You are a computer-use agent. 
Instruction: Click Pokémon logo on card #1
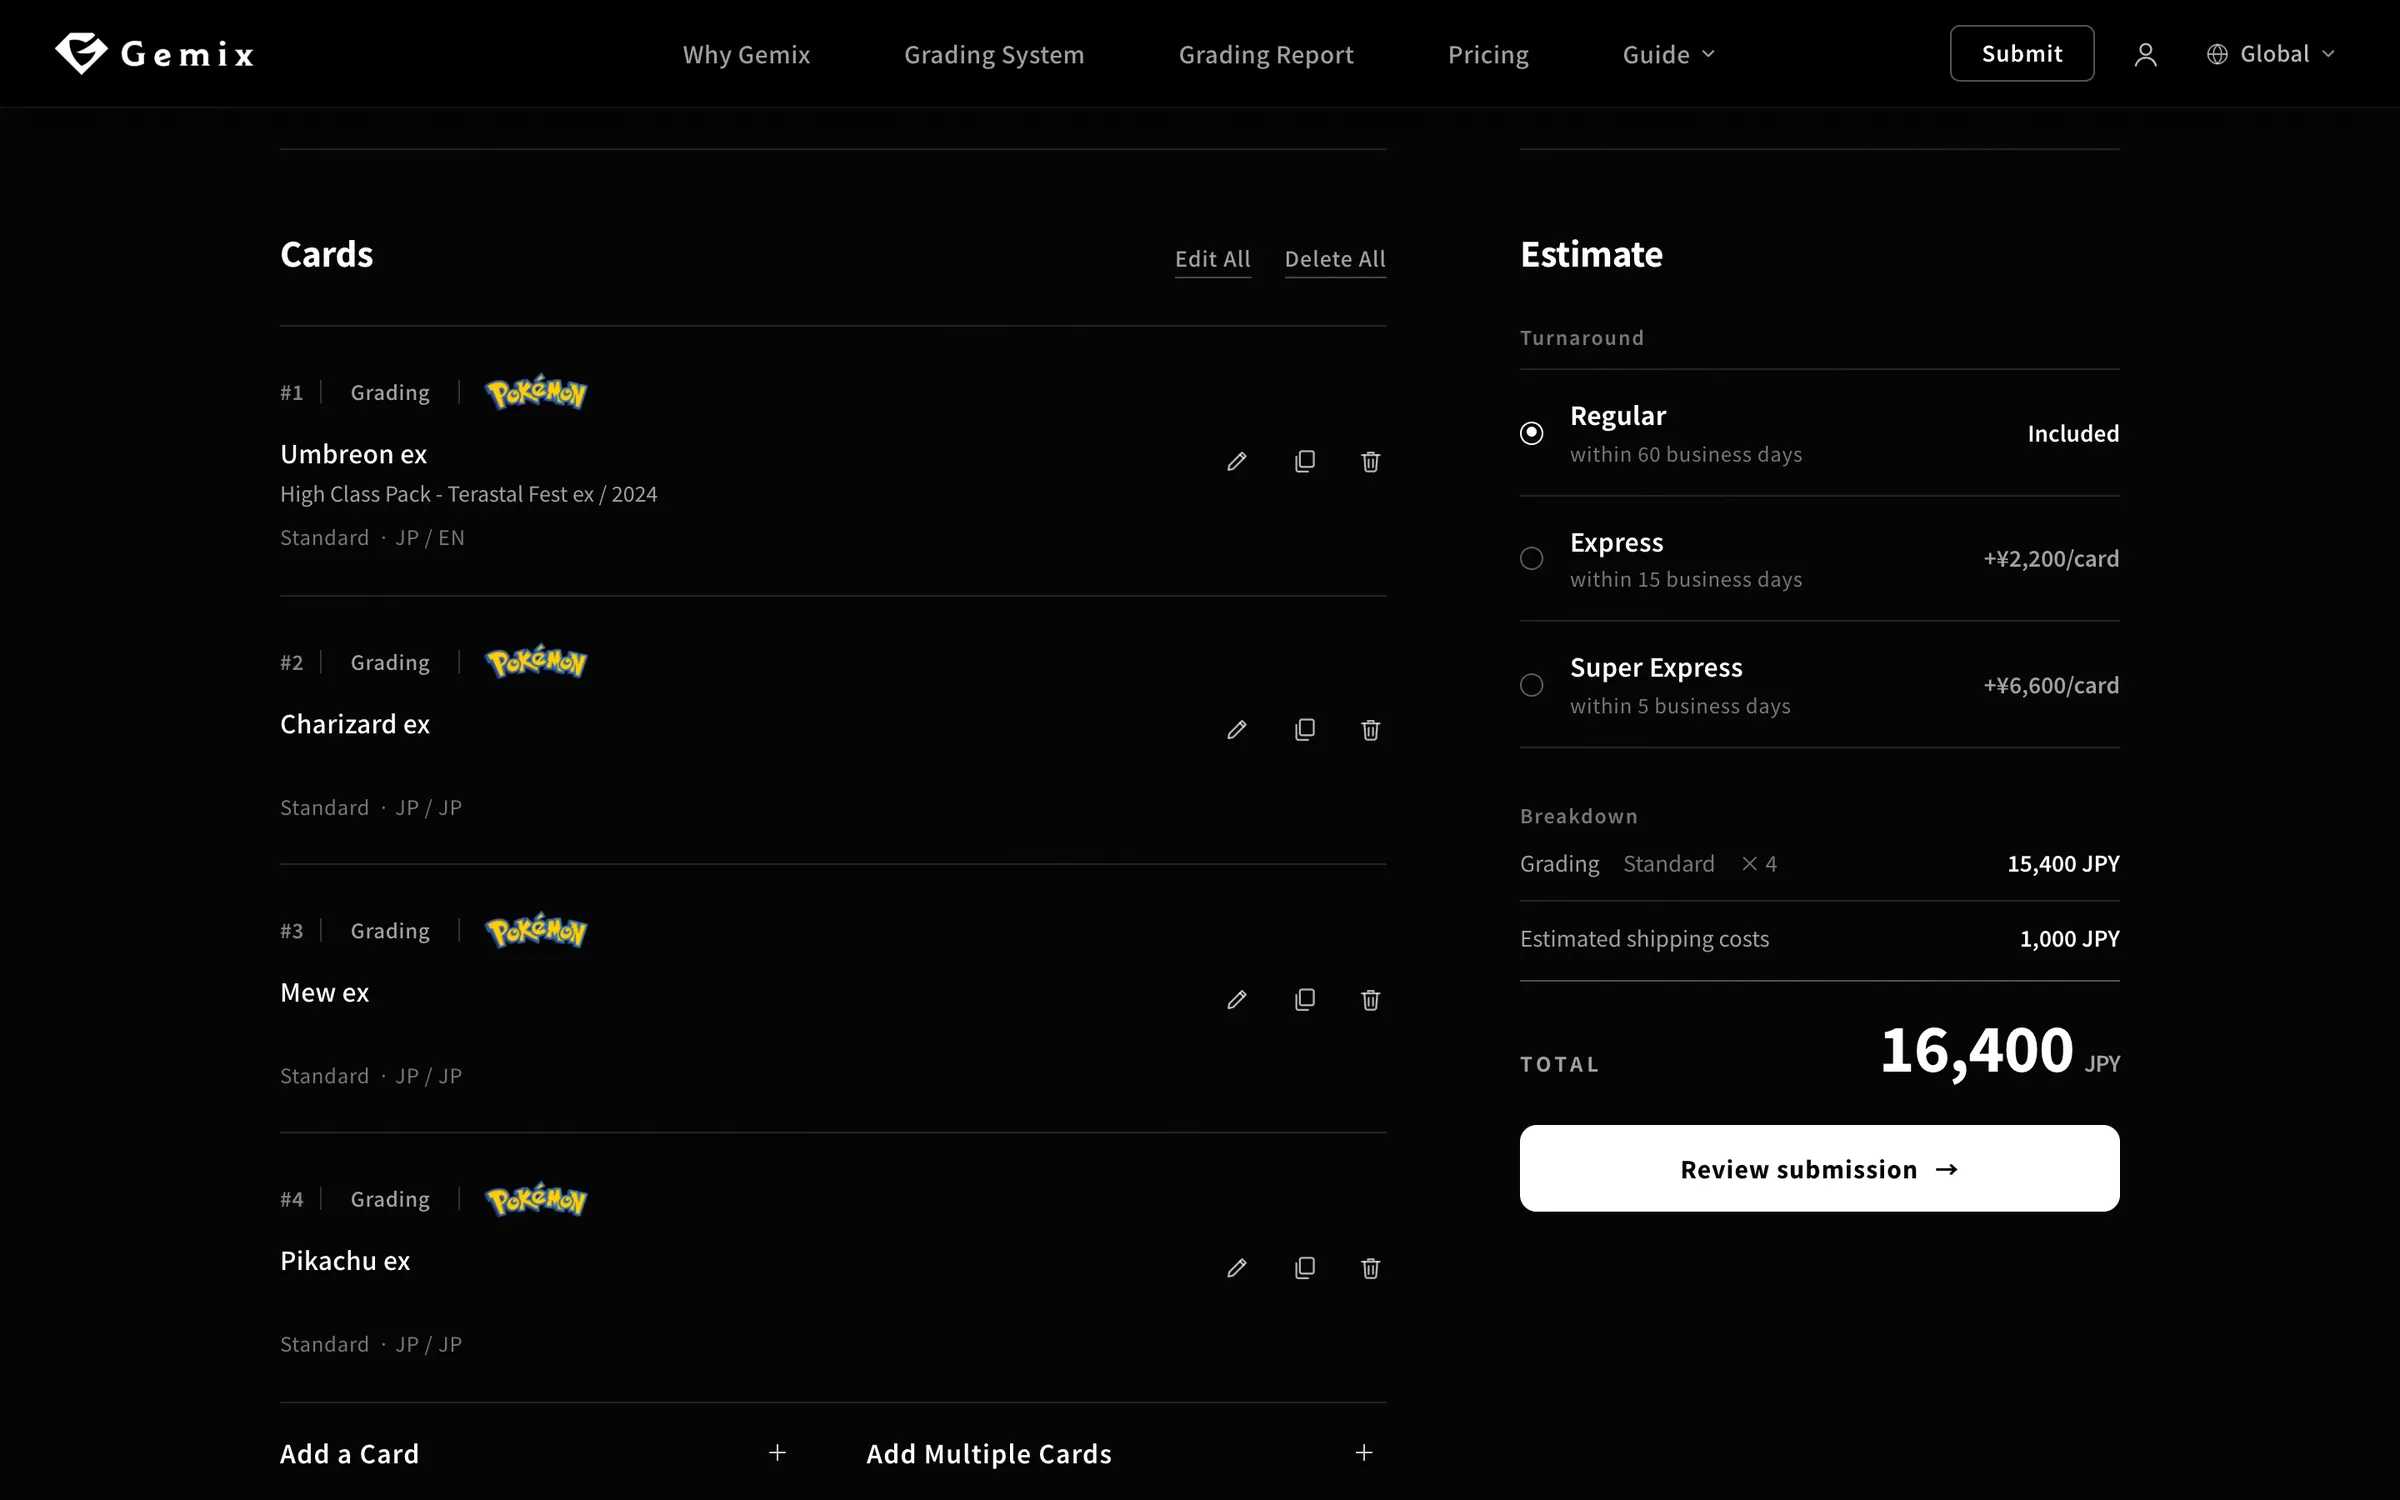[536, 392]
